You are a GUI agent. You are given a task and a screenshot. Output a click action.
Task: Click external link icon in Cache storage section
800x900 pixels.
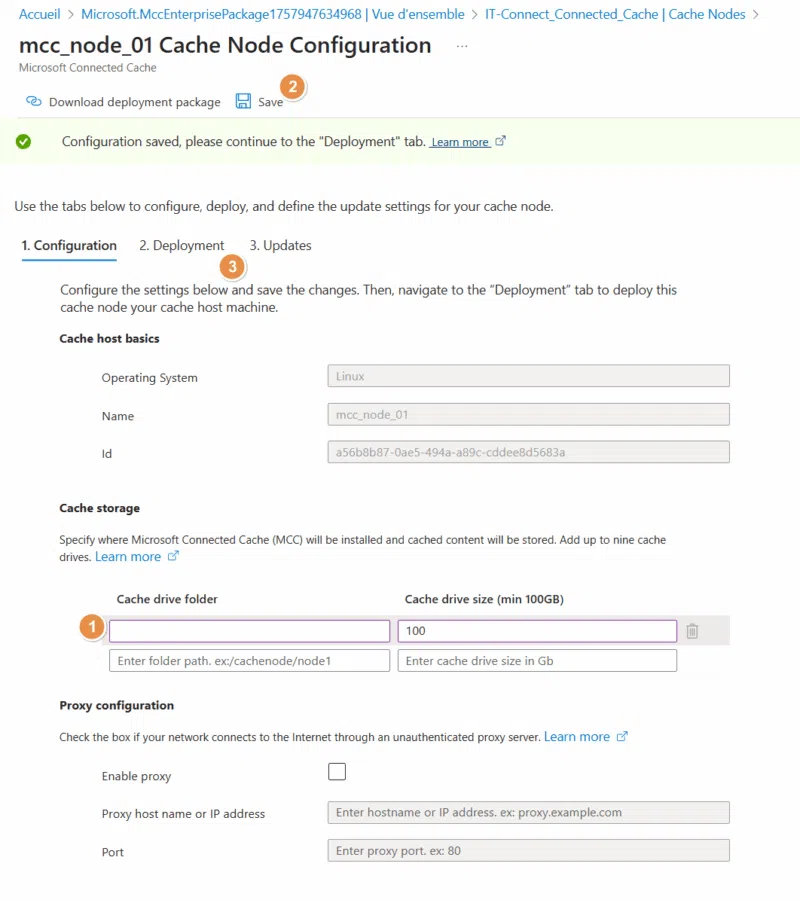tap(173, 556)
